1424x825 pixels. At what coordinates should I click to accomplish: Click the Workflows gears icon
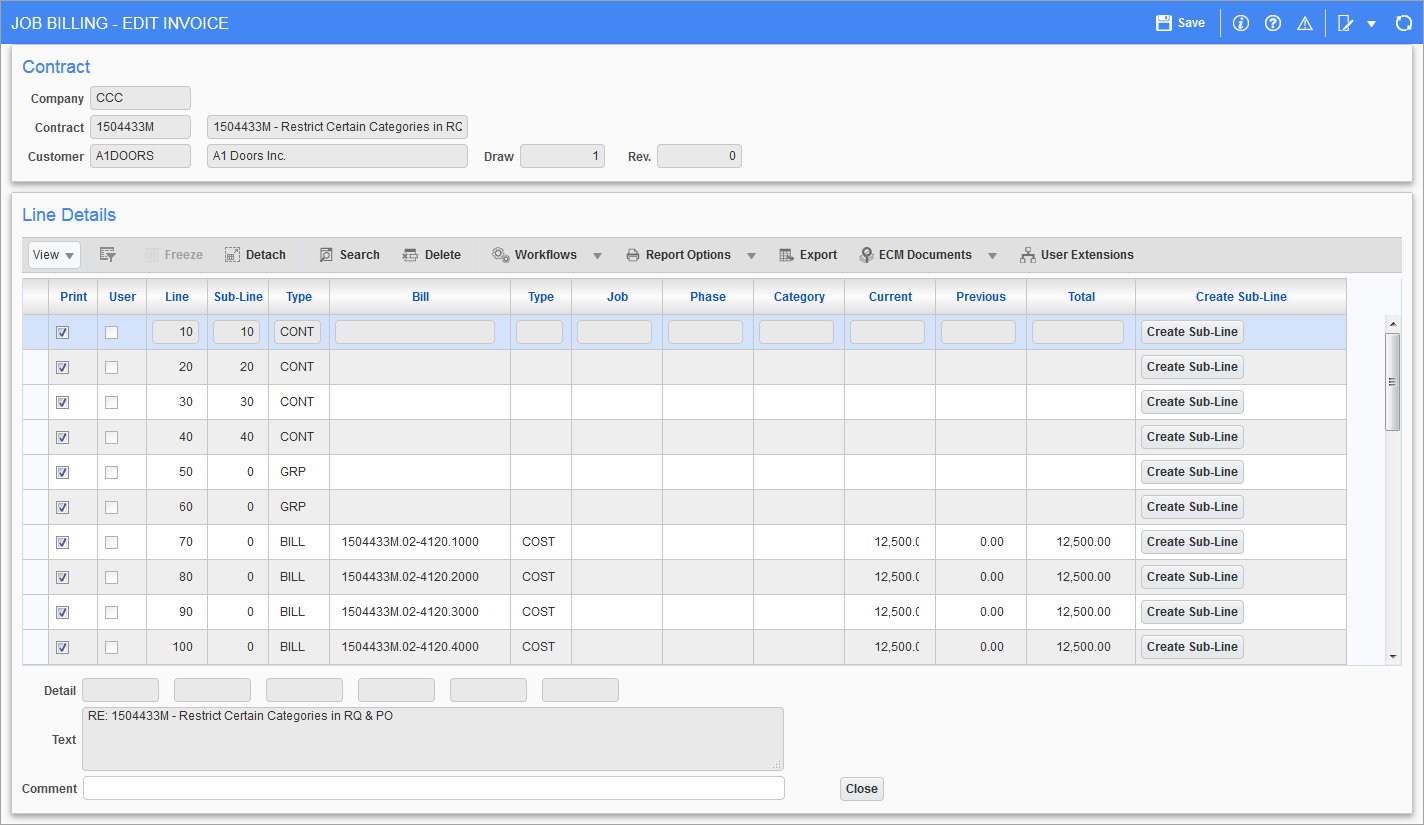[x=500, y=255]
